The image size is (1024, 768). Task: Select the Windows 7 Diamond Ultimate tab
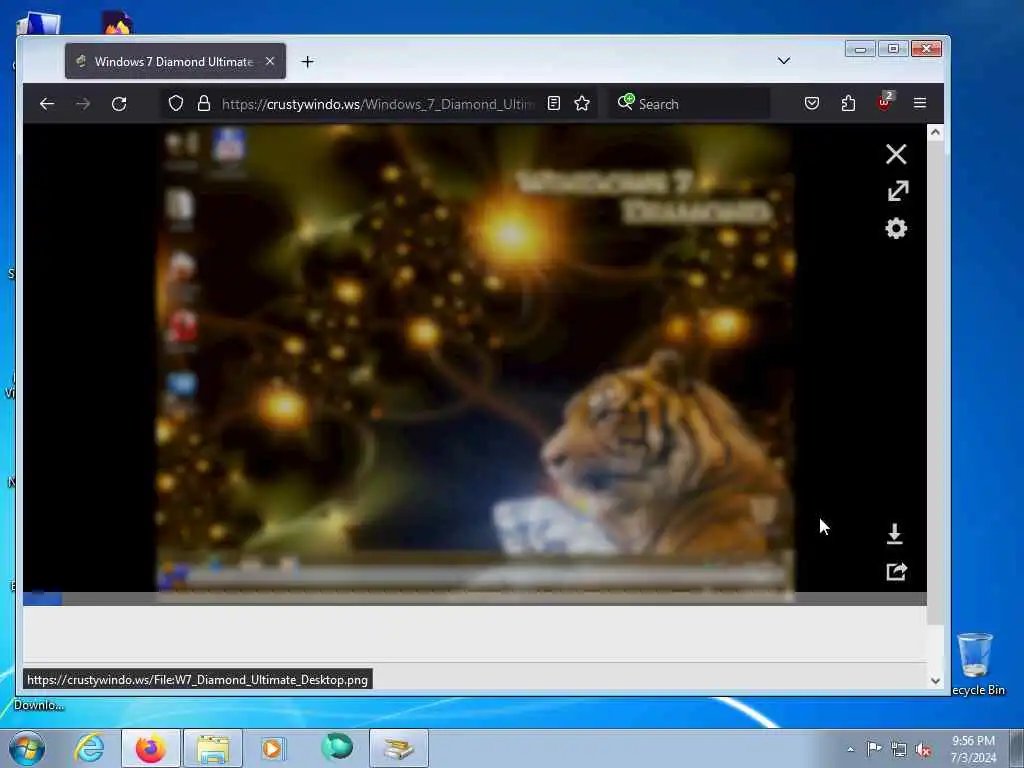(175, 61)
